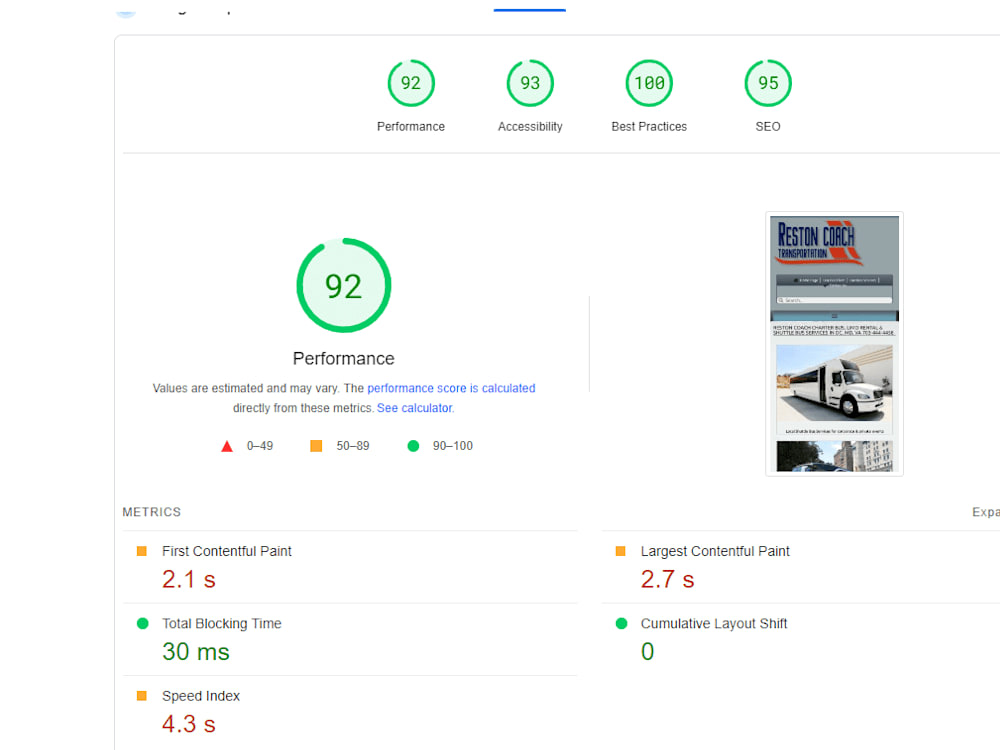The image size is (1000, 750).
Task: Click the Speed Index metric label
Action: coord(201,696)
